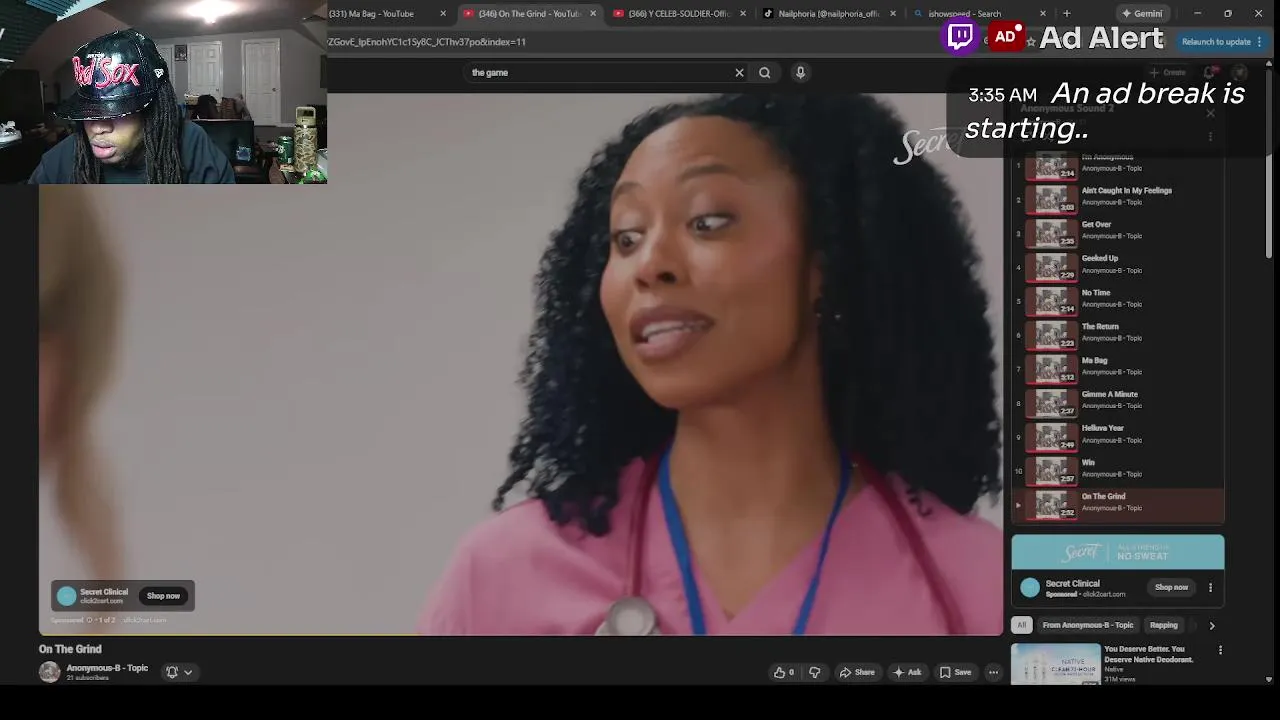1280x720 pixels.
Task: Close the Y CELEB-SOLDIER tab
Action: pyautogui.click(x=743, y=14)
